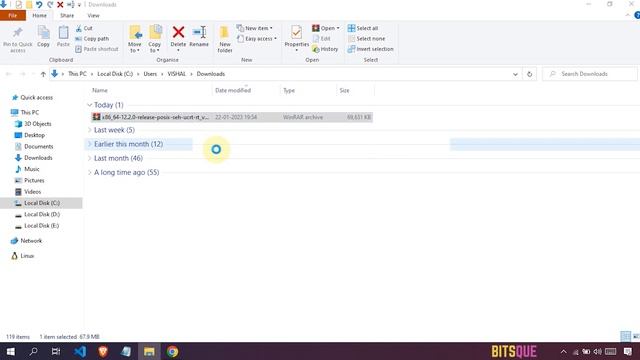This screenshot has width=640, height=360.
Task: Click Paste shortcut command
Action: [97, 49]
